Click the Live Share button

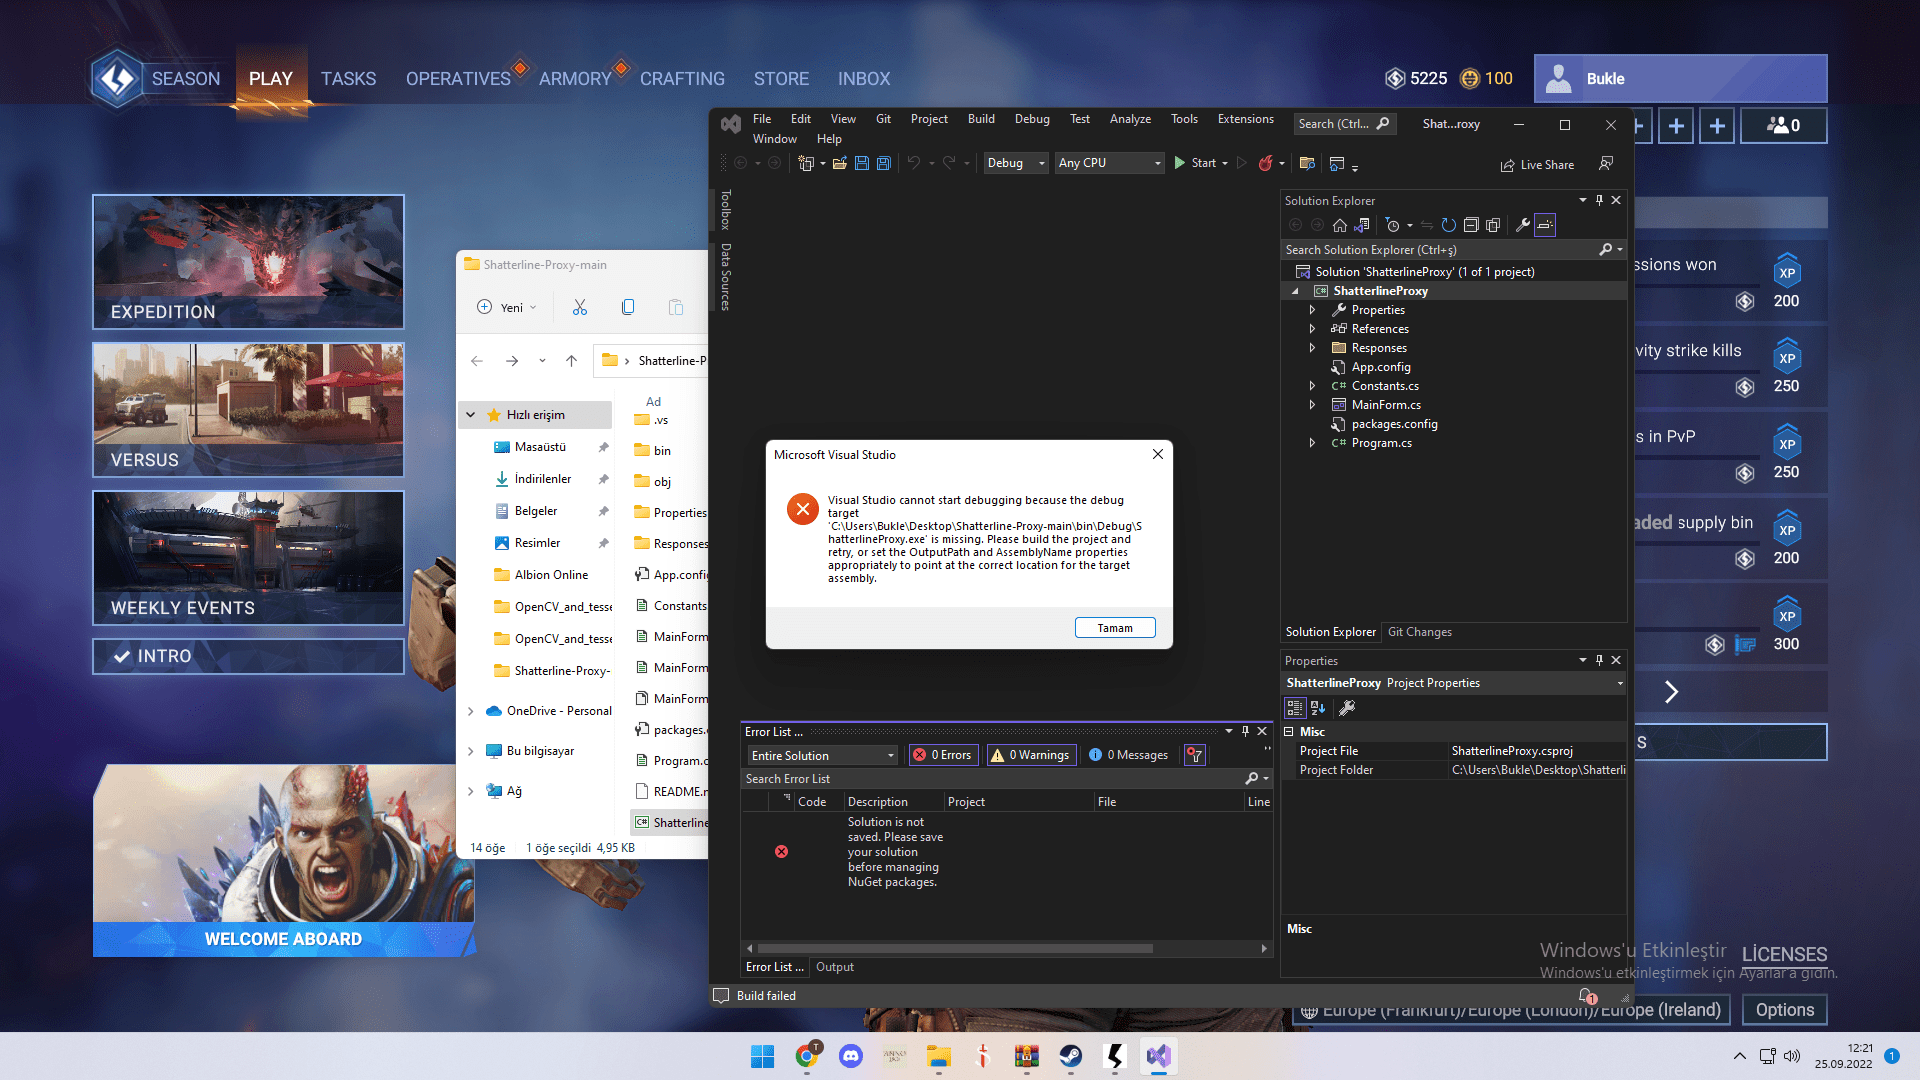point(1537,165)
